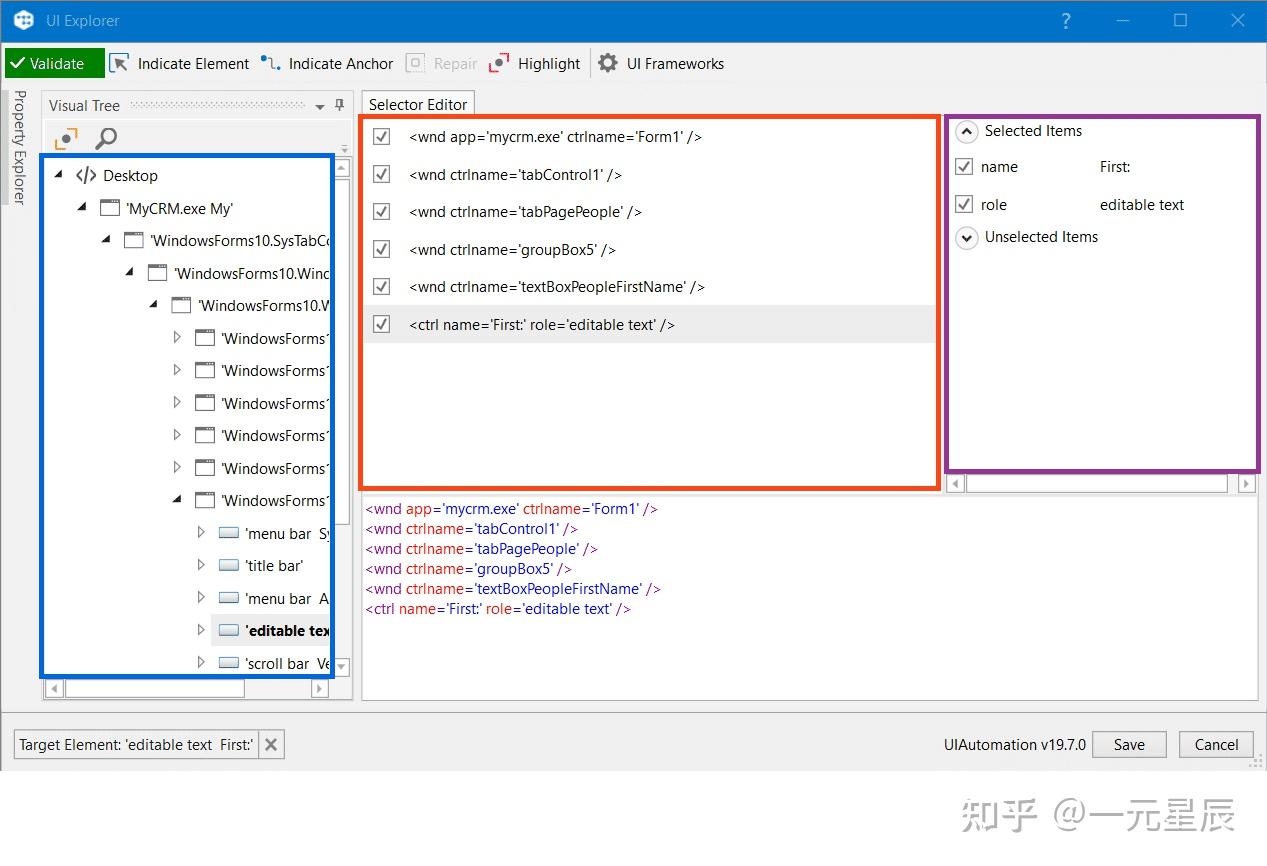Click the disabled Repair icon
Image resolution: width=1267 pixels, height=866 pixels.
(413, 62)
